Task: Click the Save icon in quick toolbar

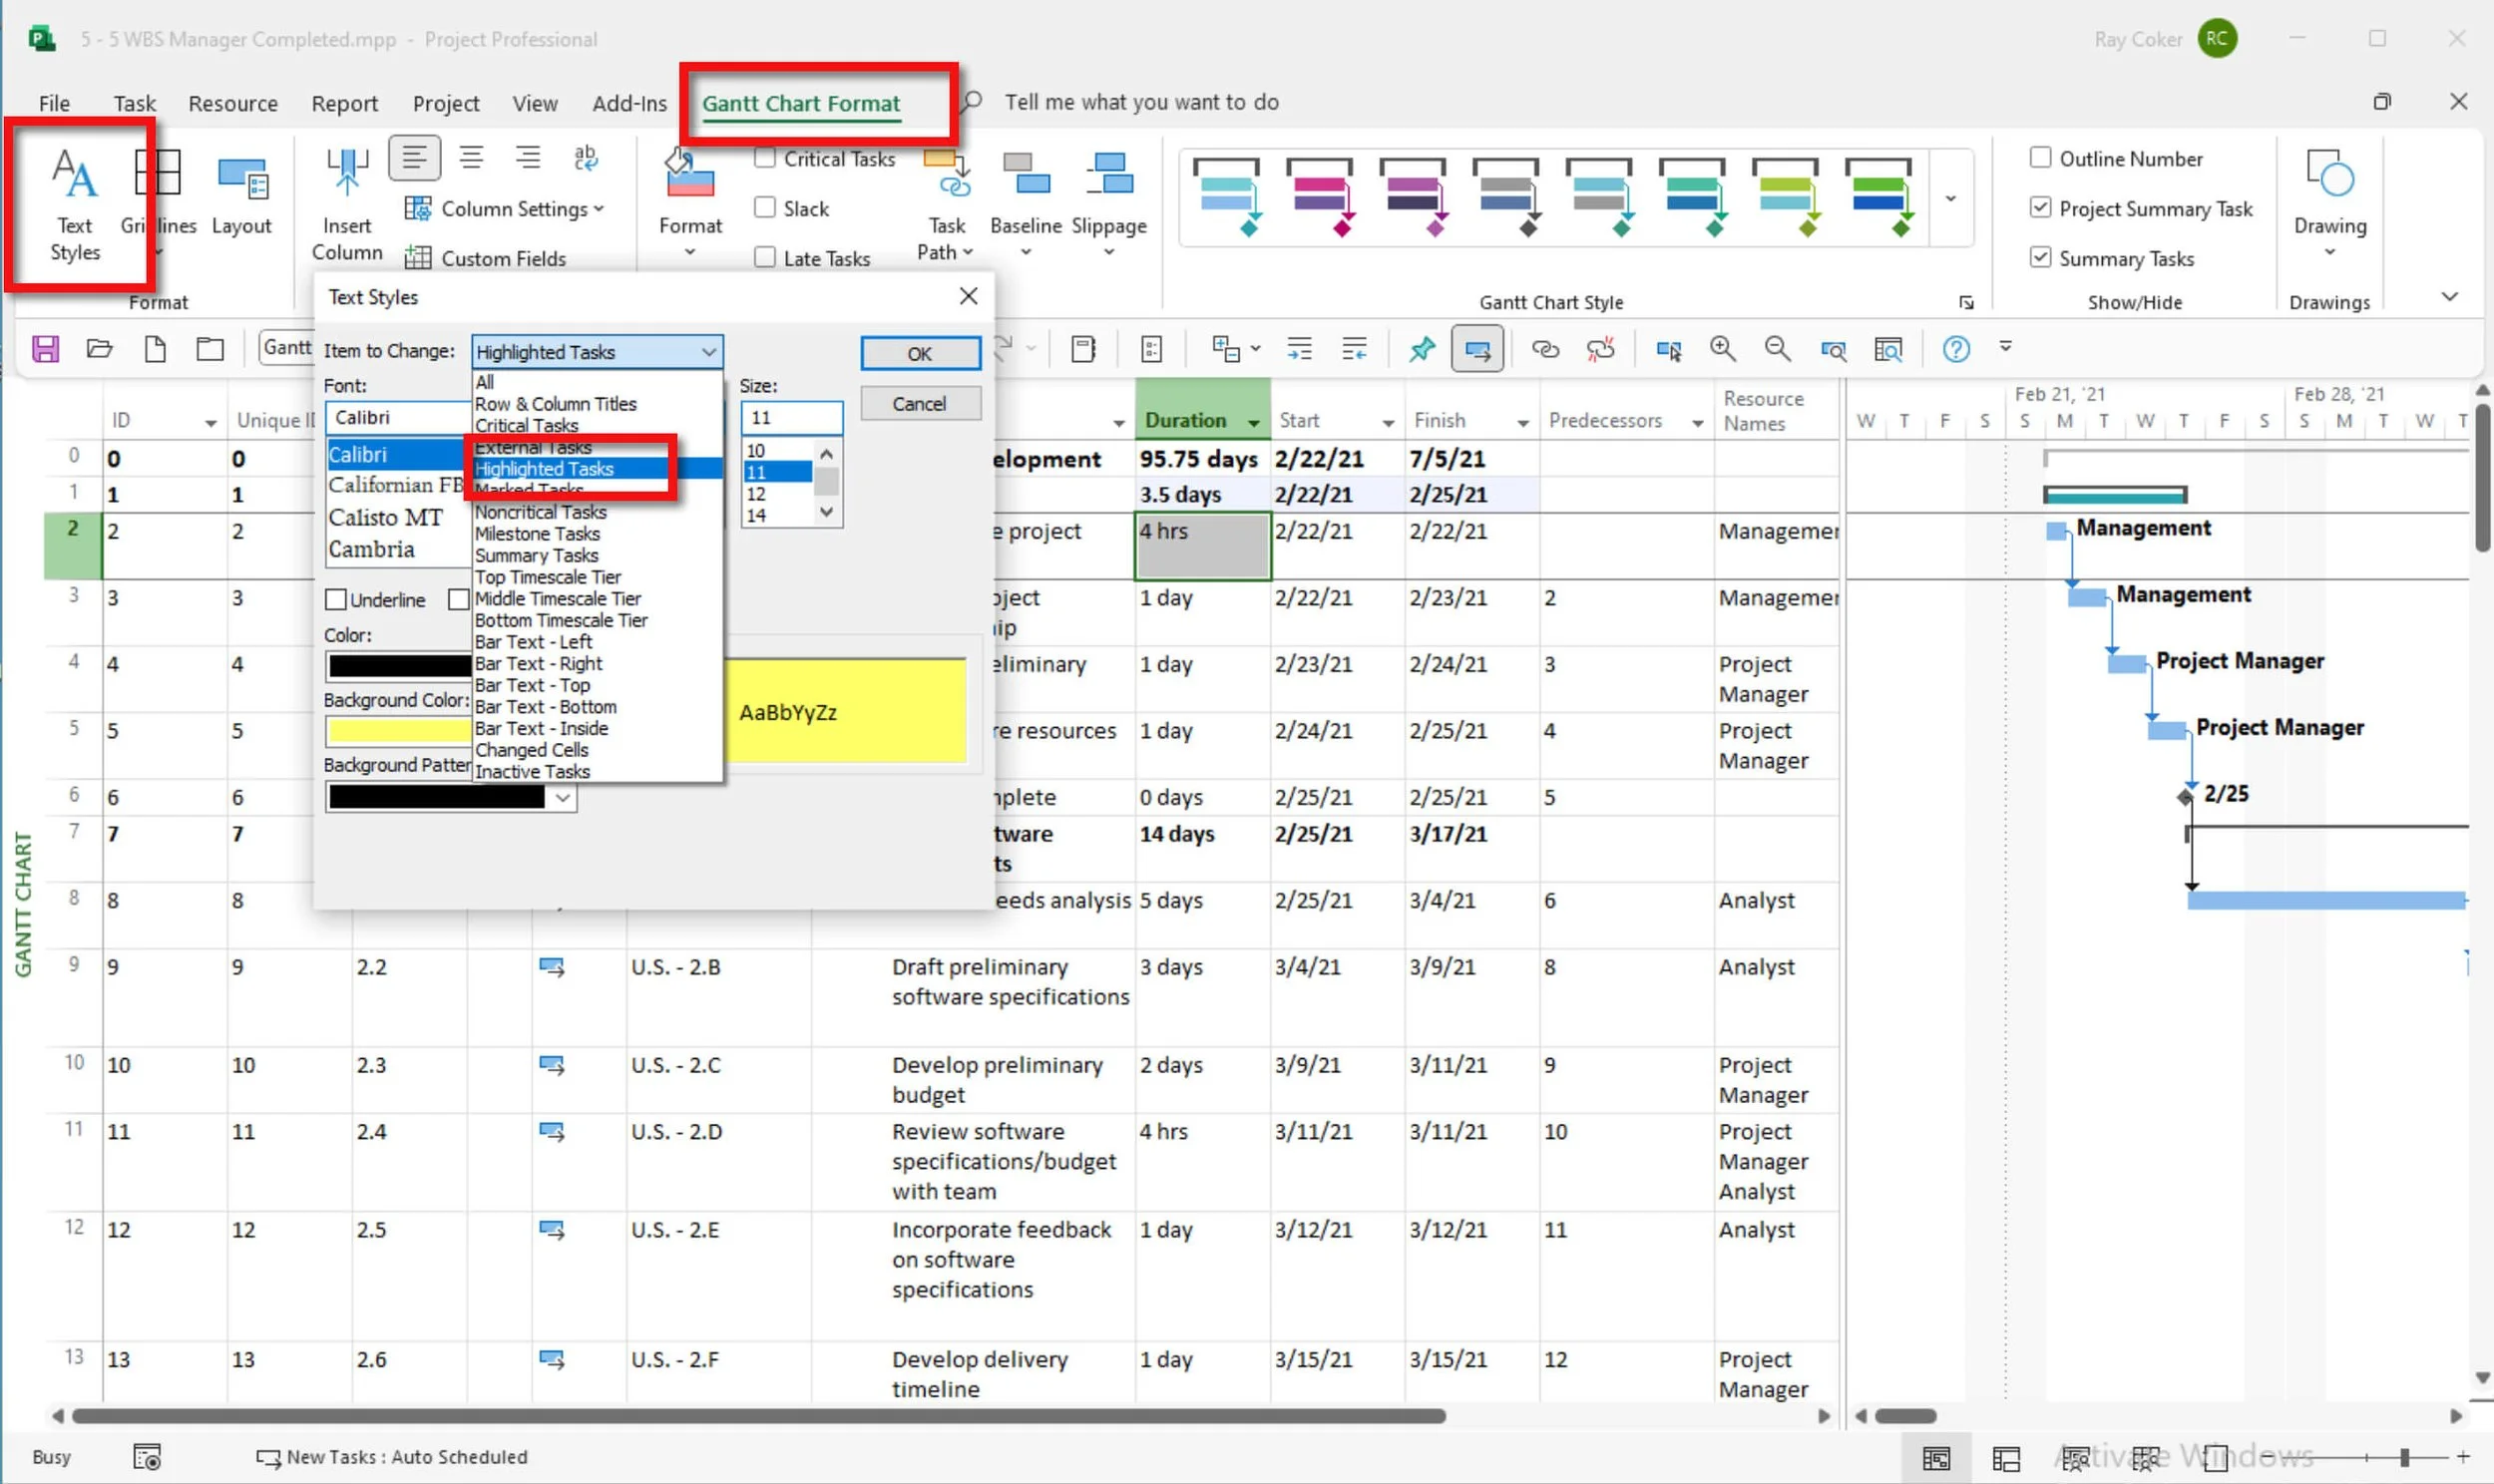Action: point(46,349)
